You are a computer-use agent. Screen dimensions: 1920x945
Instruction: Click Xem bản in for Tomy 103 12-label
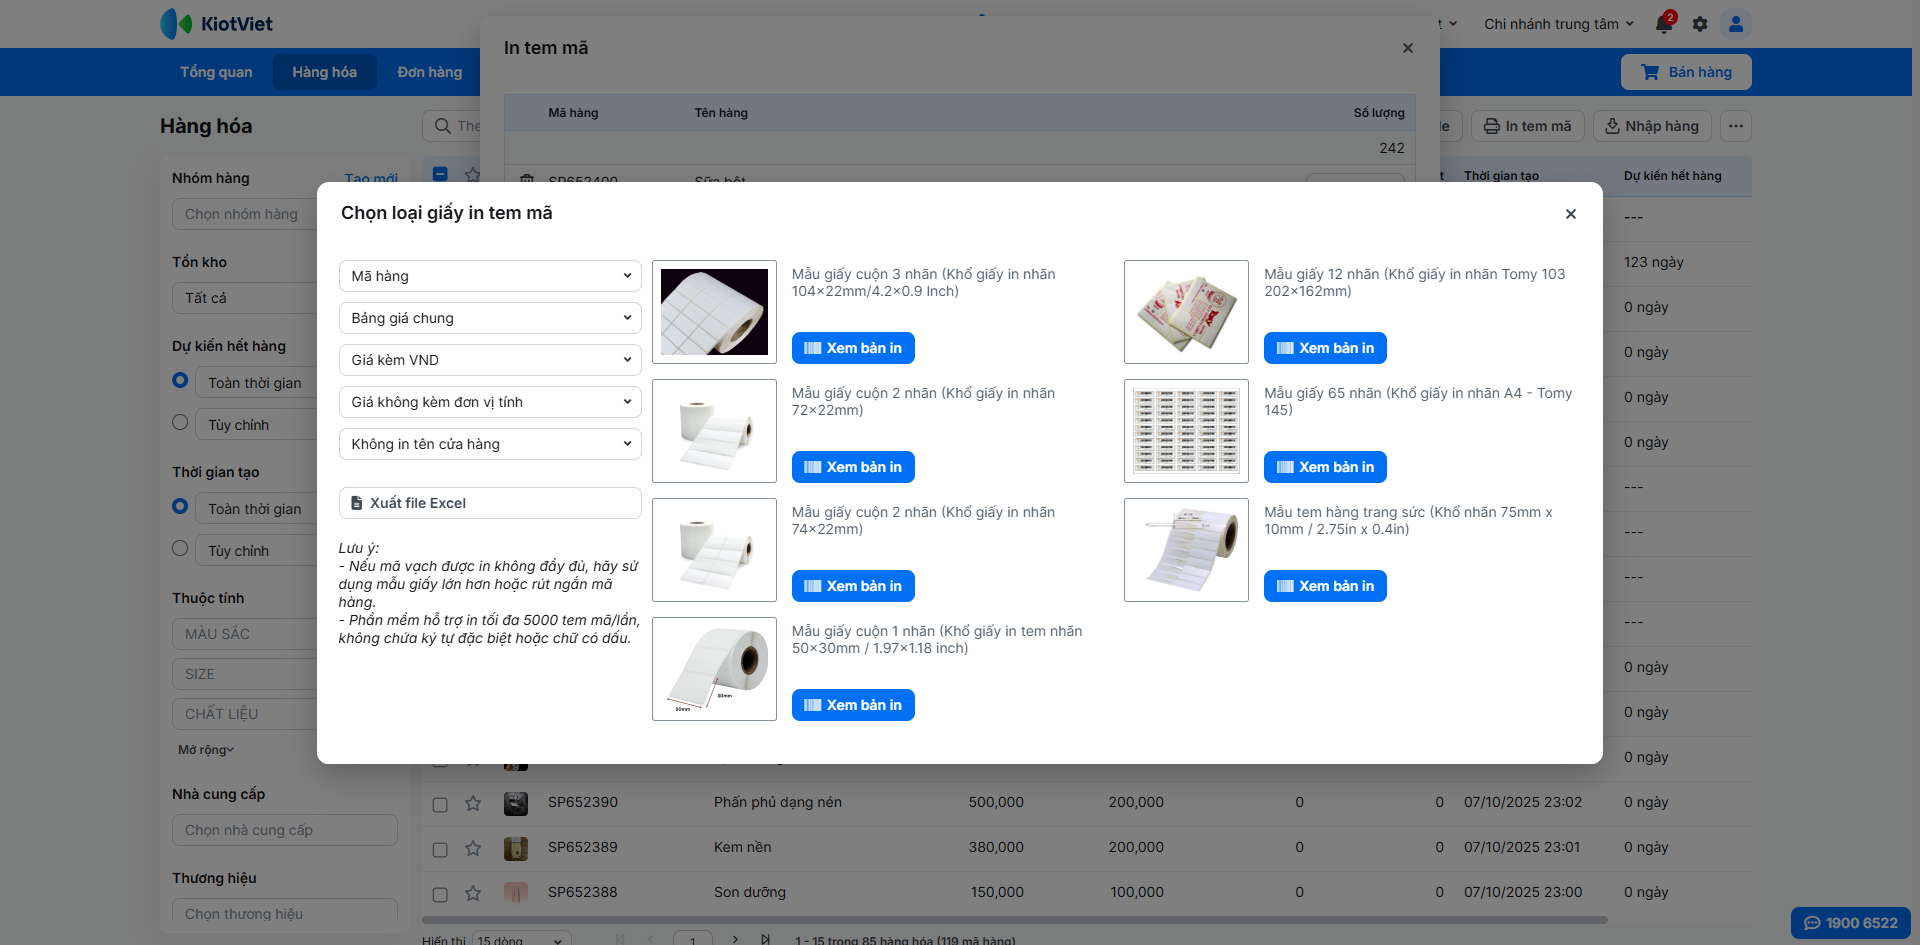coord(1325,348)
